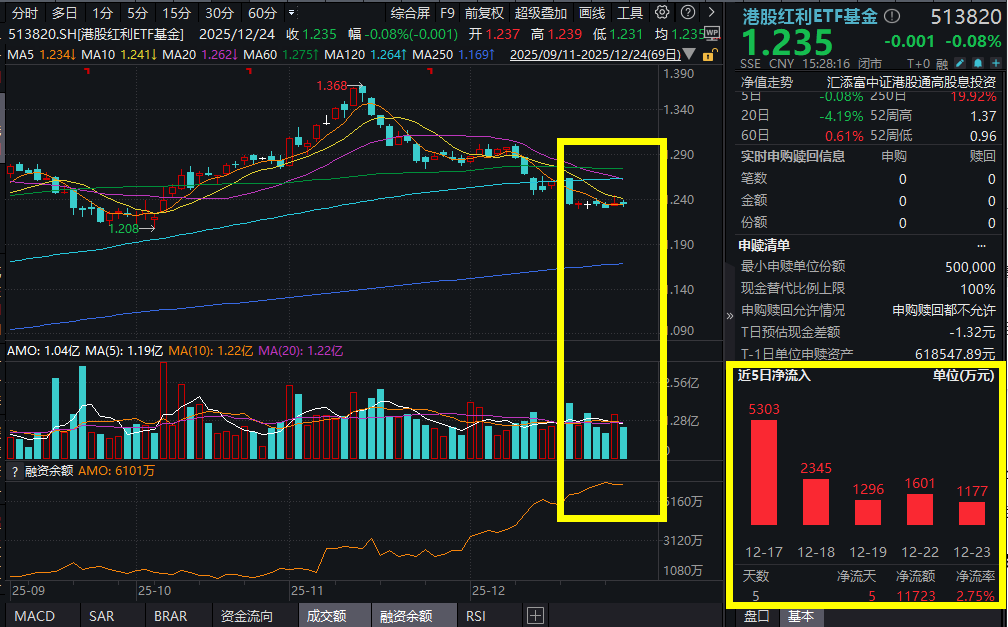Click the info circle beside 港股红利ETF基金
The image size is (1008, 627).
coord(891,15)
